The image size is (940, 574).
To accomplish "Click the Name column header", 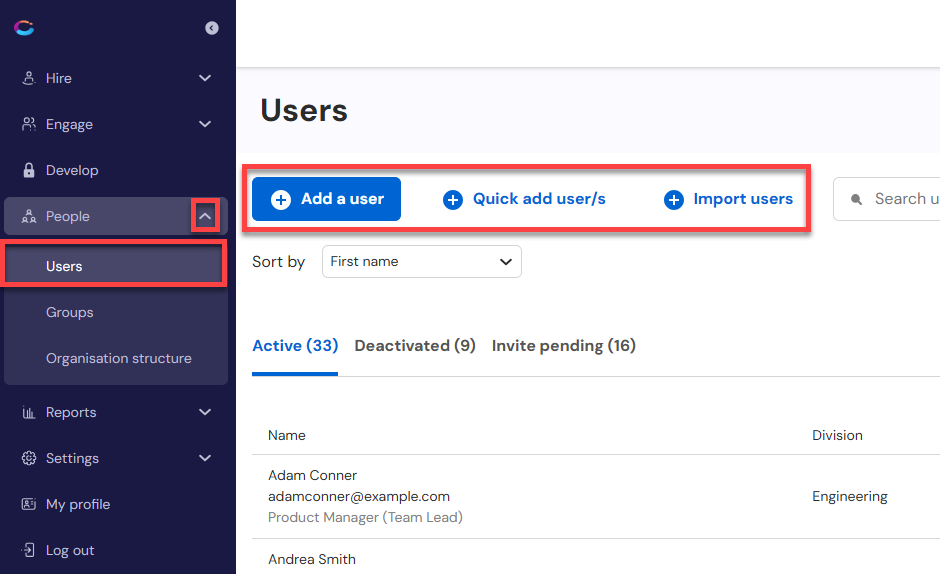I will click(x=287, y=435).
